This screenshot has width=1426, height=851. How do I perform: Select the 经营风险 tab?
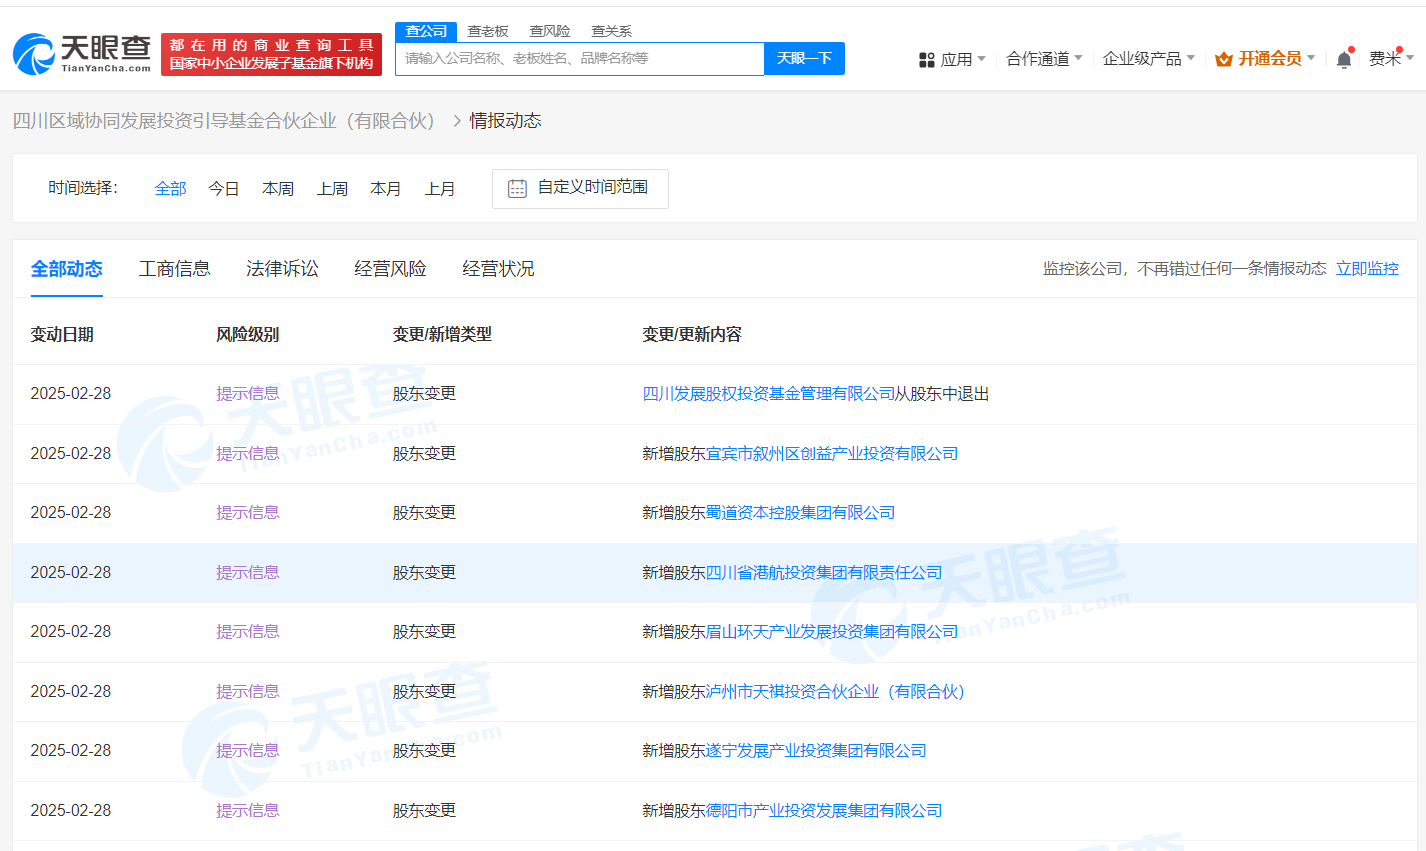coord(390,269)
